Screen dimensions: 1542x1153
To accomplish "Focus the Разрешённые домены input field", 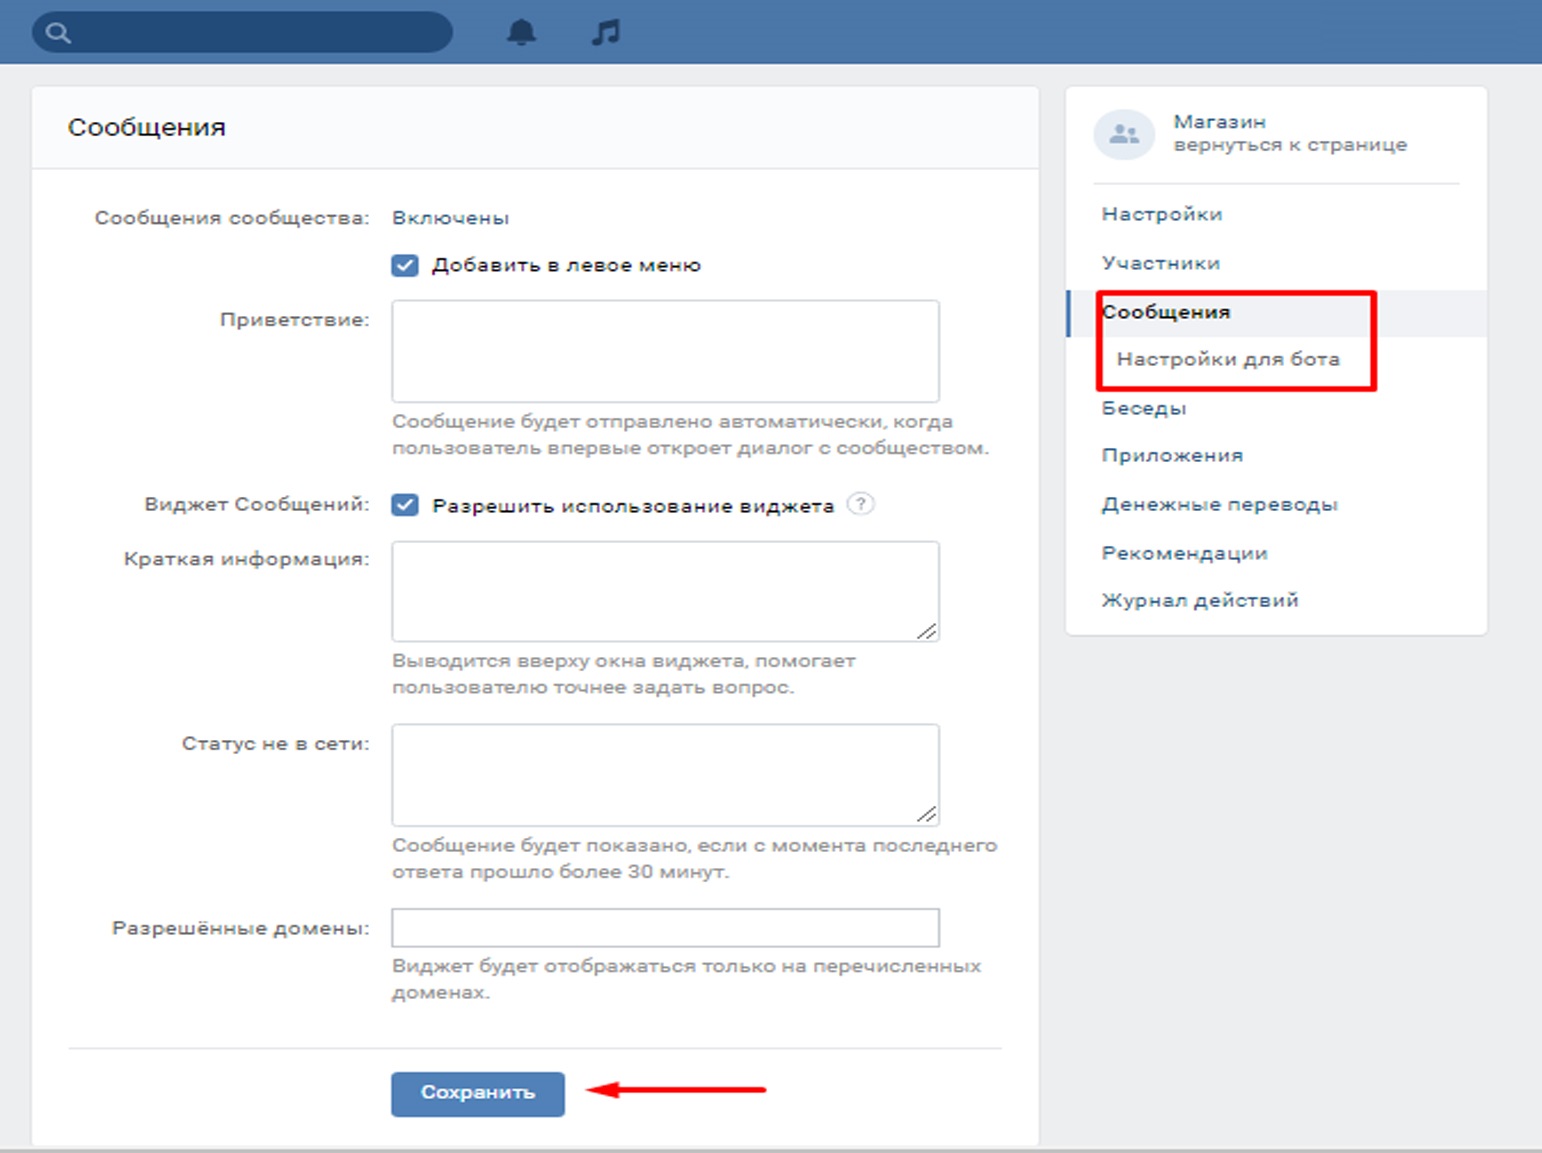I will (665, 927).
